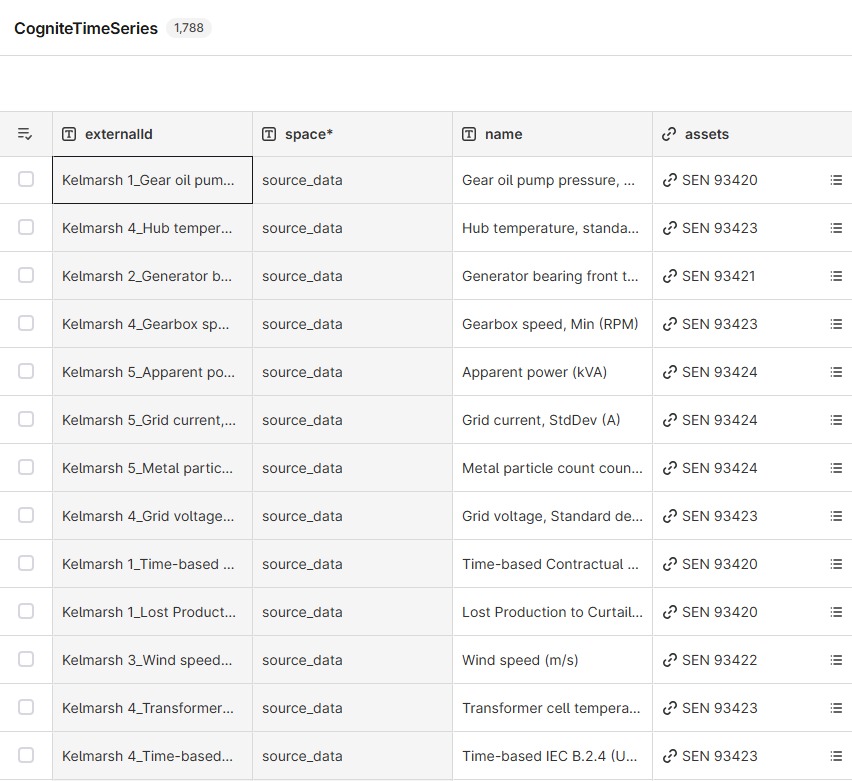Click the Metal particle count coun... cell
Image resolution: width=852 pixels, height=781 pixels.
[552, 468]
